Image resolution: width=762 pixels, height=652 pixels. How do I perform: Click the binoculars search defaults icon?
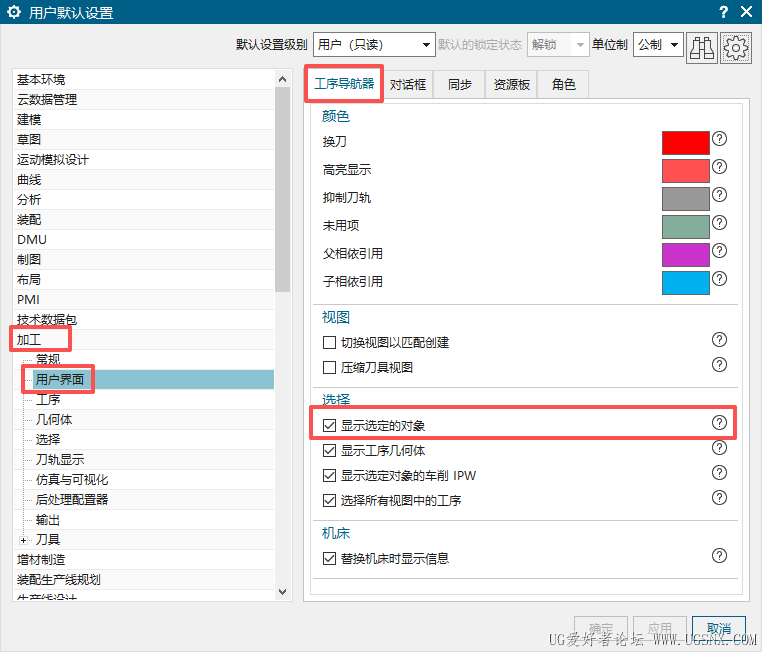click(702, 48)
